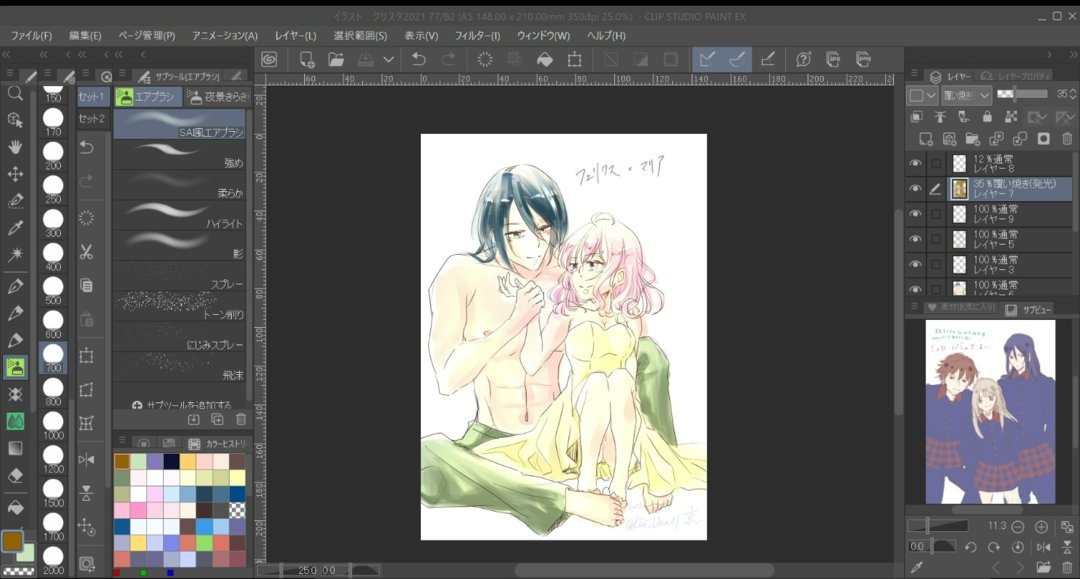This screenshot has height=579, width=1080.
Task: Collapse the leftmost dock with the double chevron
Action: (6, 54)
